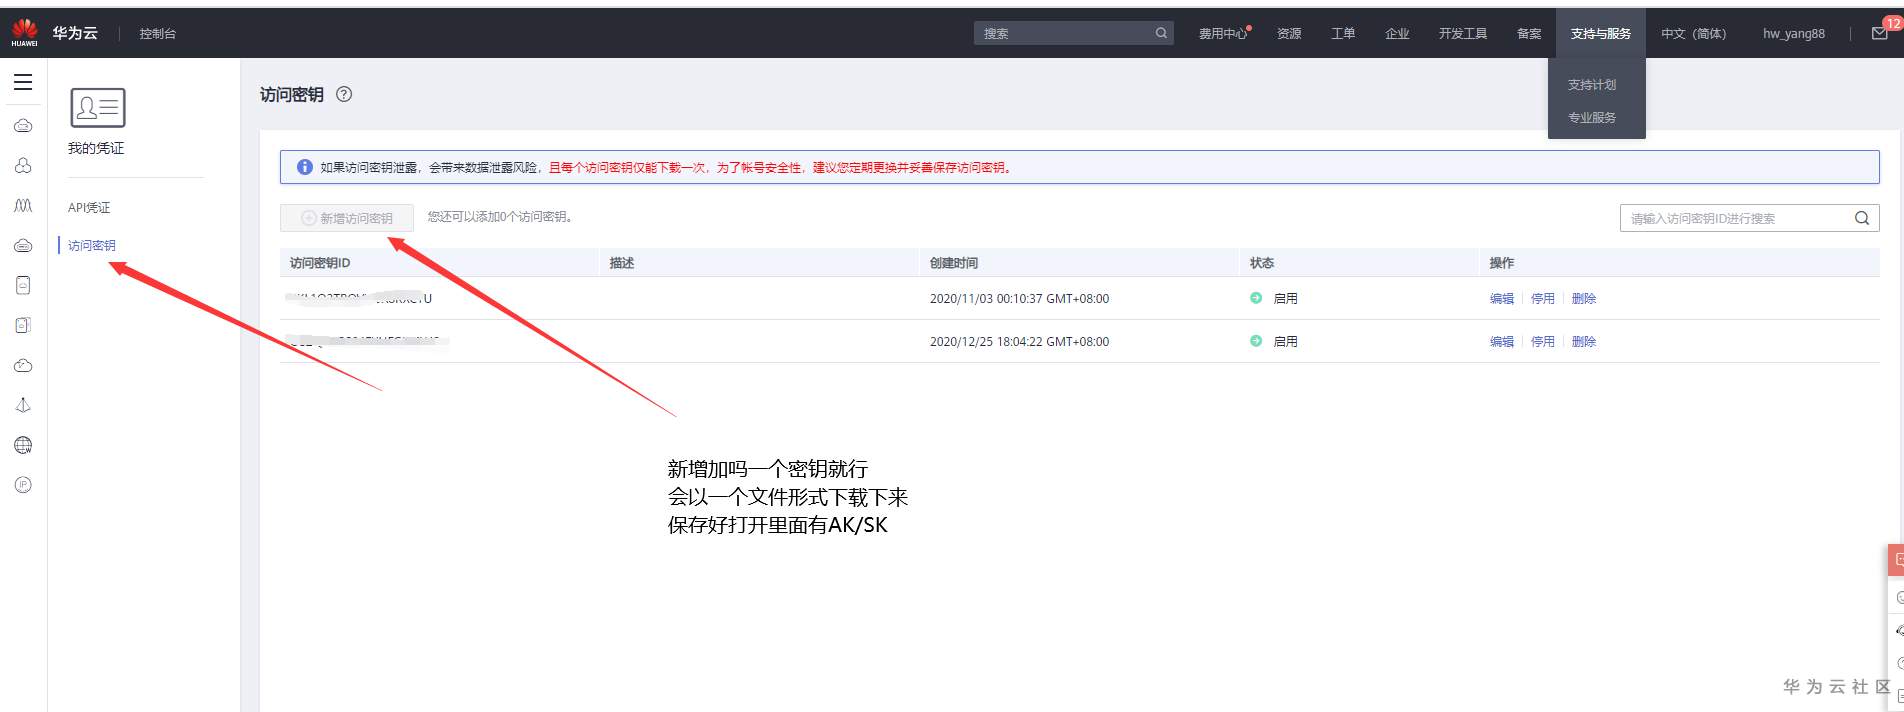
Task: Click the magnifier in access key ID search
Action: click(x=1862, y=218)
